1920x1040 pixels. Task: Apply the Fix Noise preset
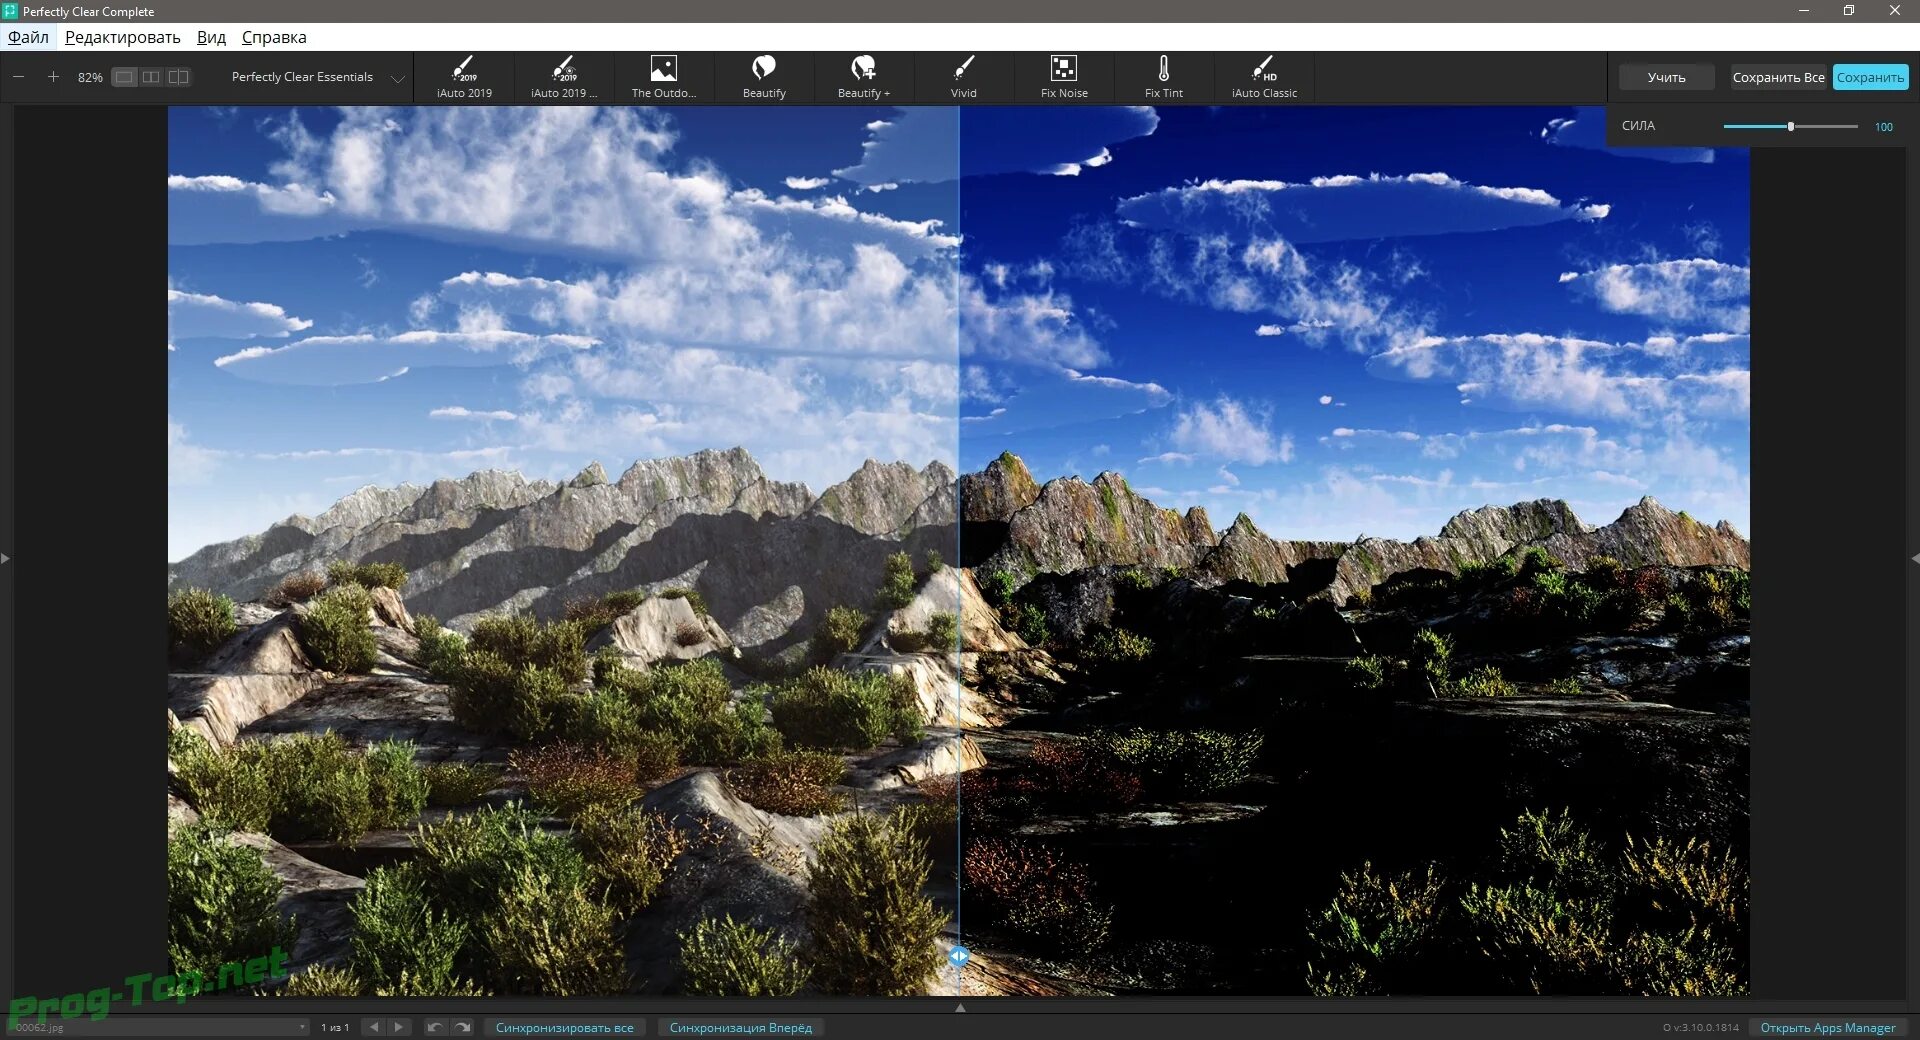point(1064,77)
